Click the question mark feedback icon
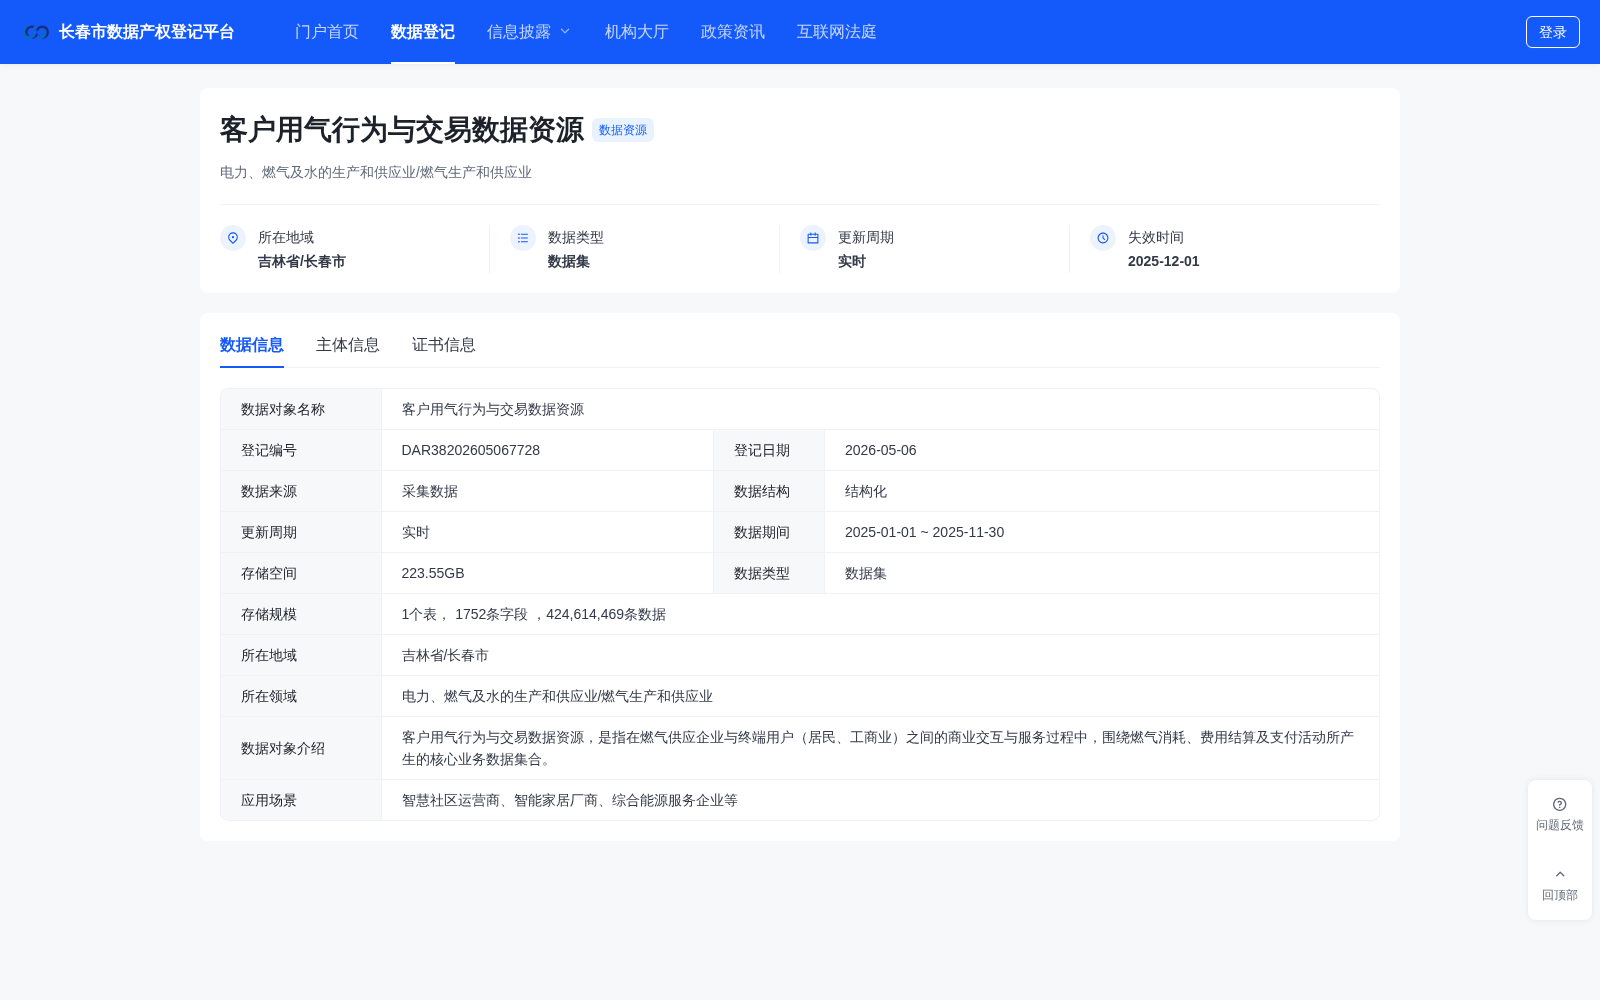 pos(1560,804)
